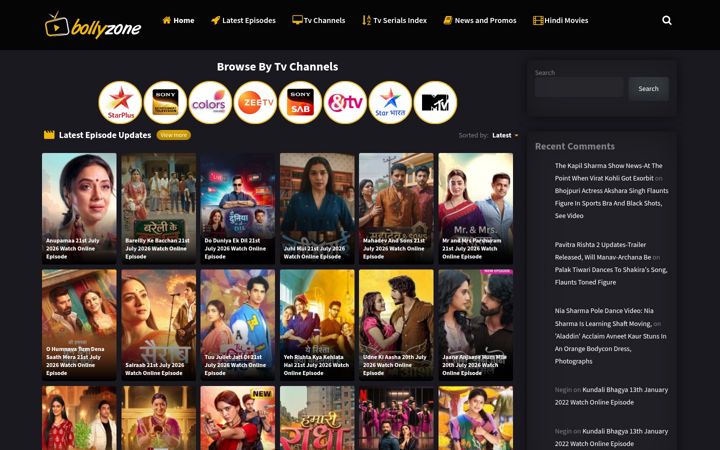The image size is (720, 450).
Task: Select the &tv channel icon
Action: click(x=345, y=102)
